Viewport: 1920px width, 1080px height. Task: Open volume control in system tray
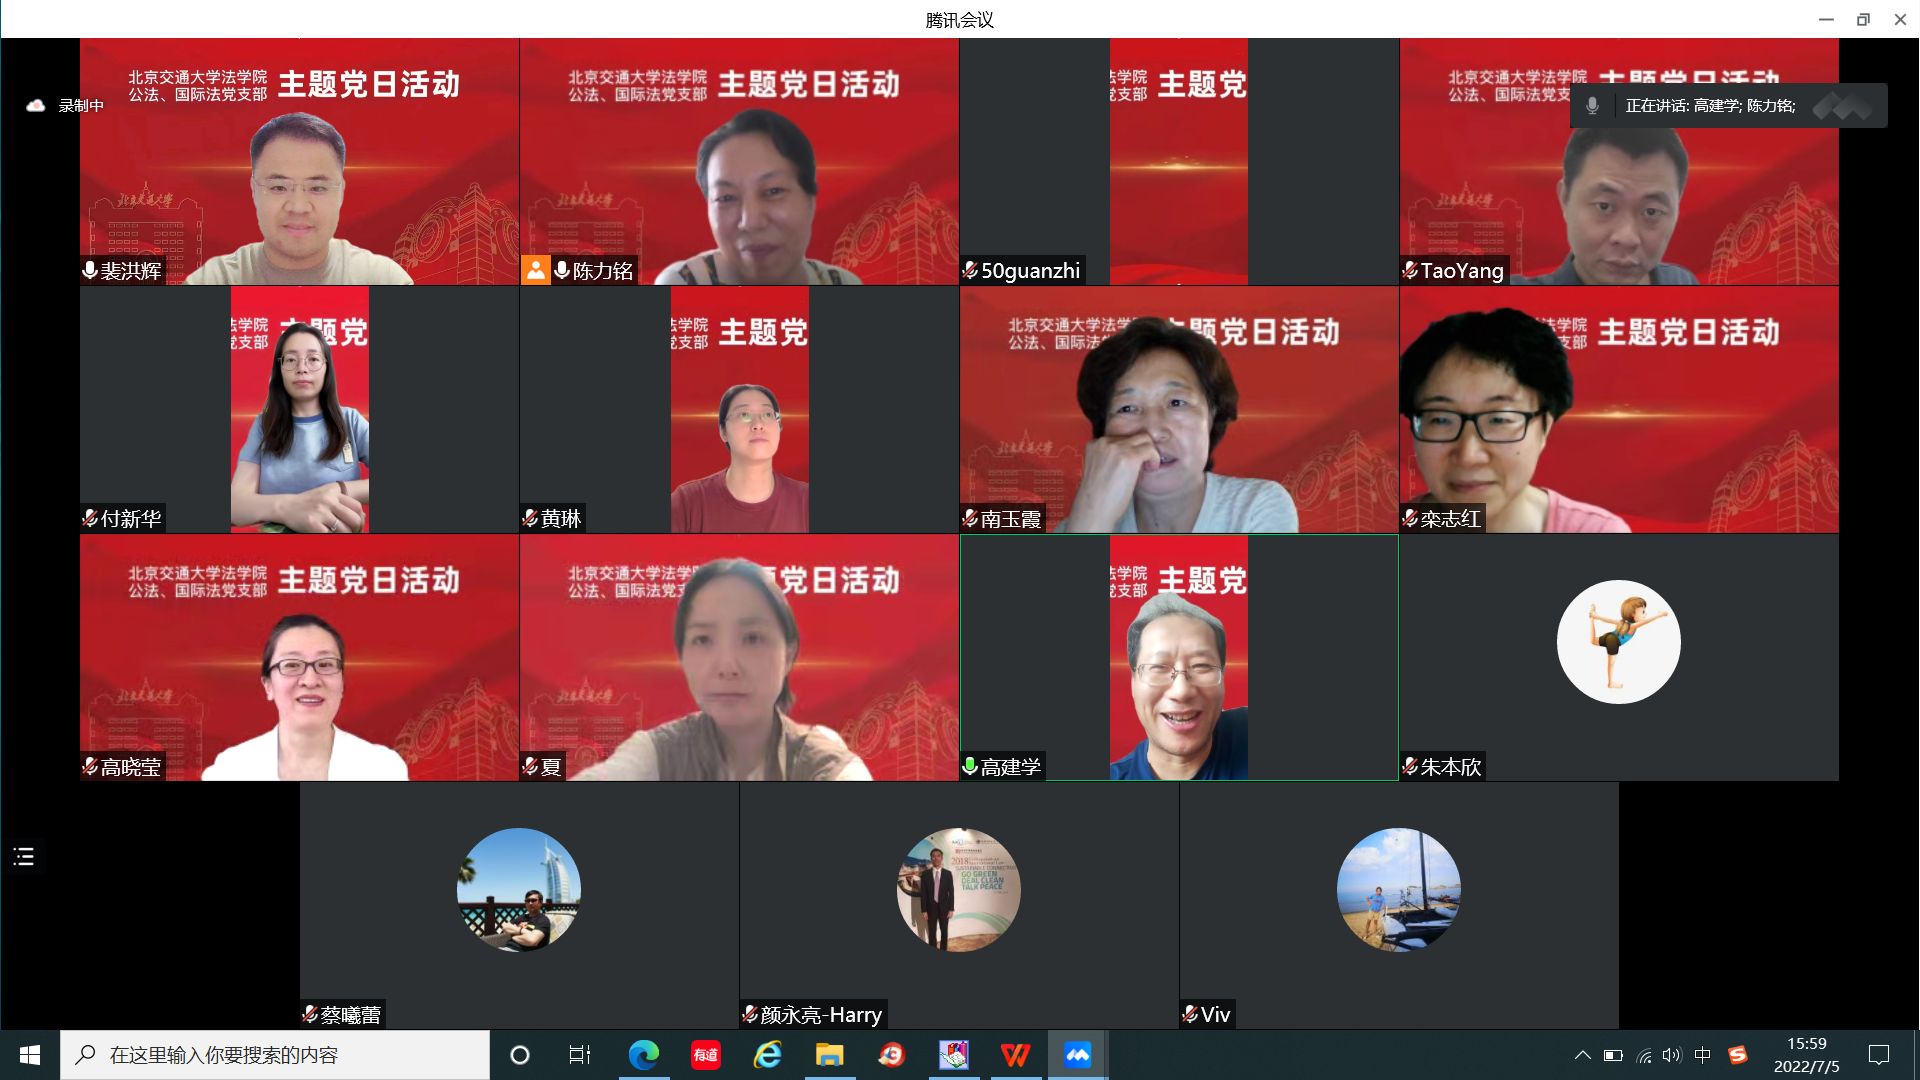click(1672, 1055)
